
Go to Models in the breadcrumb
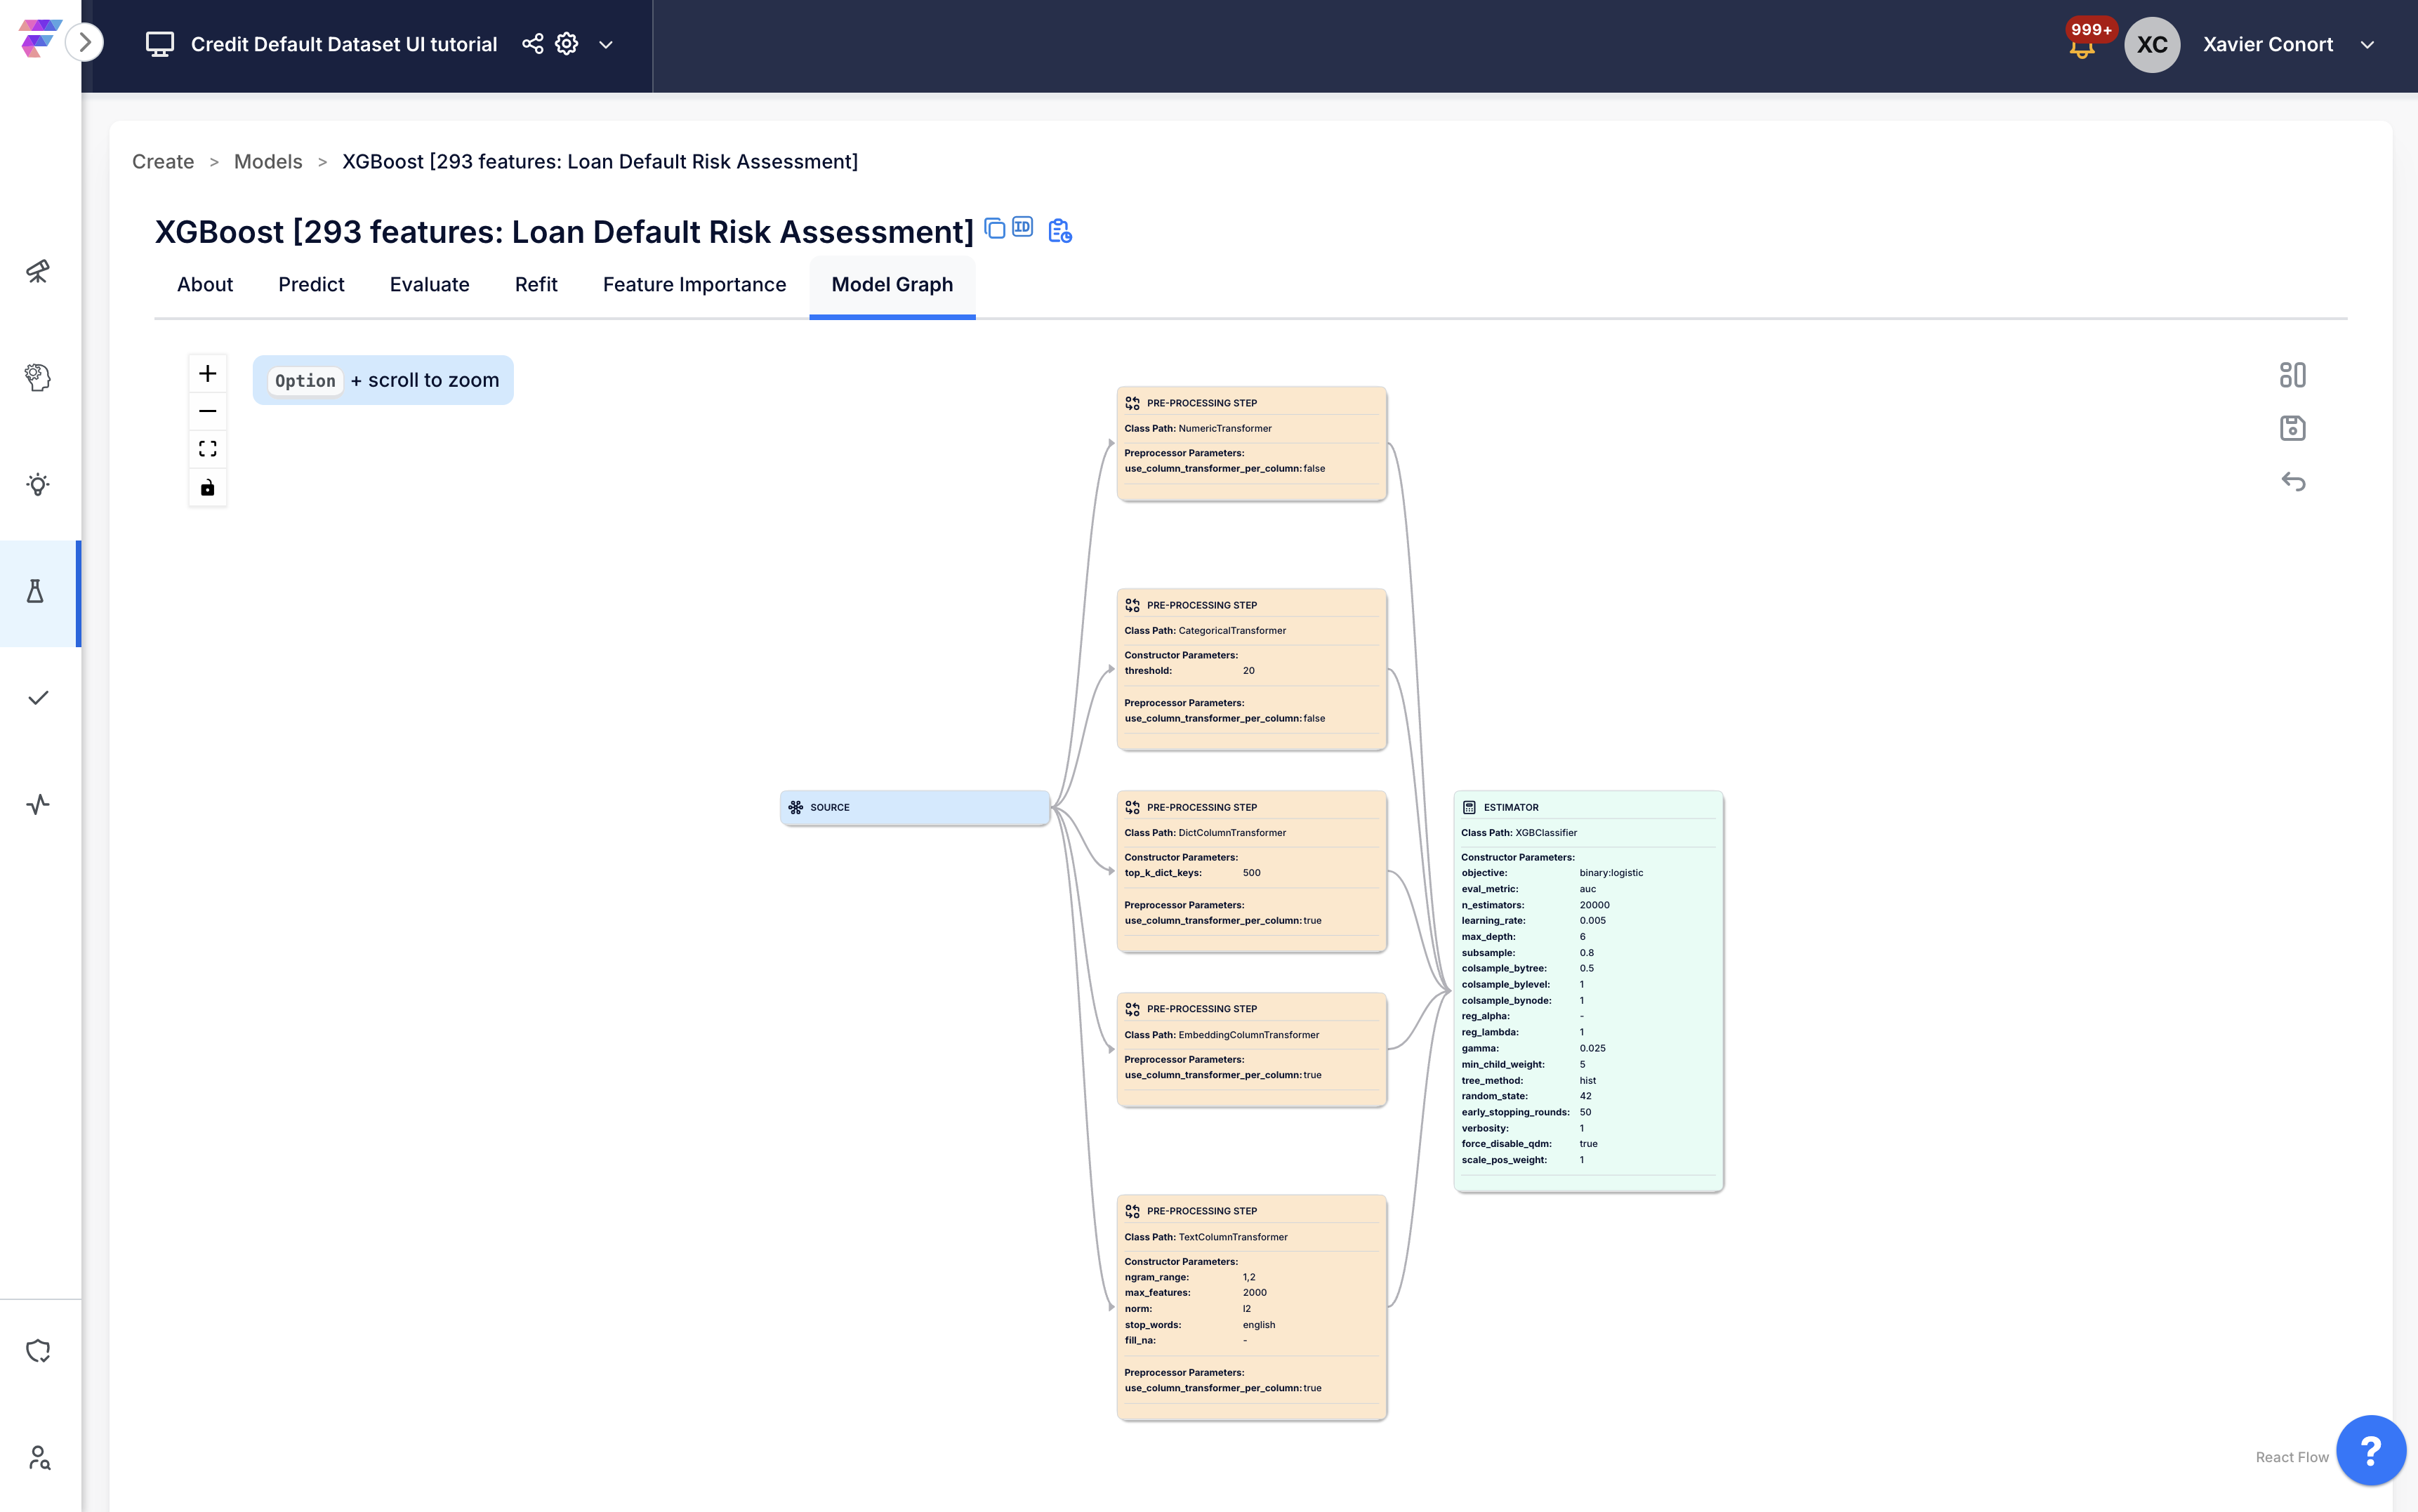268,162
